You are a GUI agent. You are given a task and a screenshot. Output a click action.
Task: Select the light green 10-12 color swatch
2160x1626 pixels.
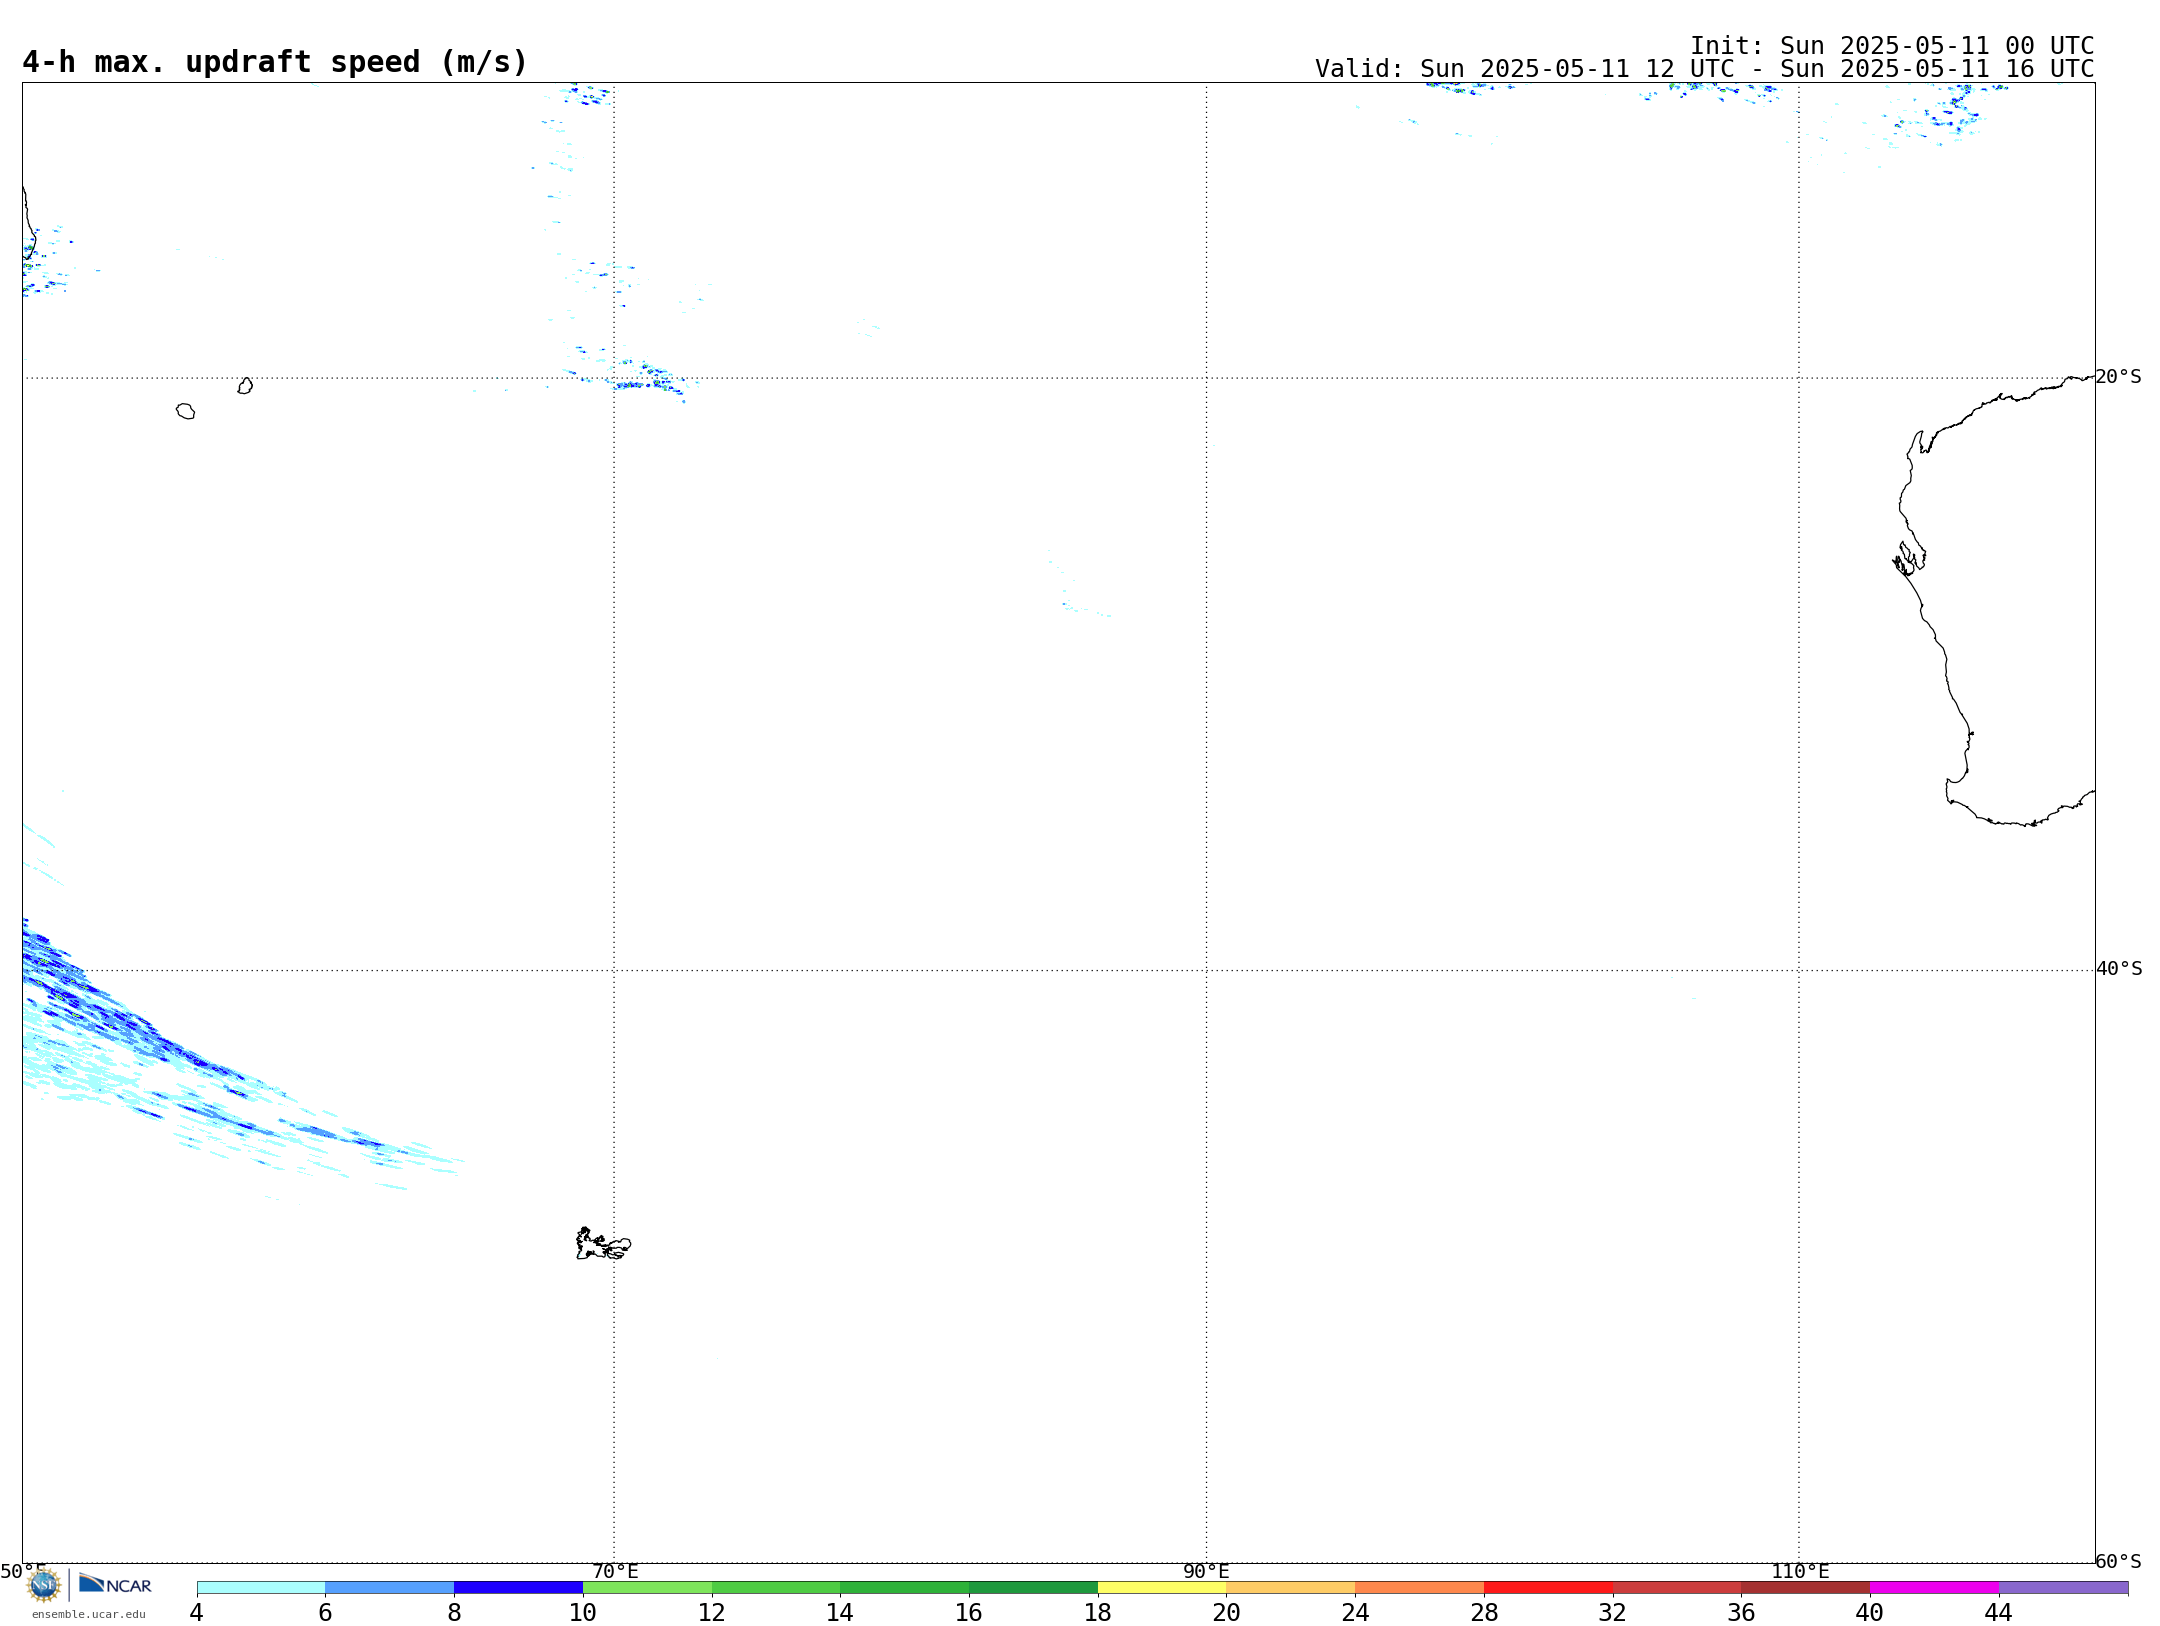[x=647, y=1588]
